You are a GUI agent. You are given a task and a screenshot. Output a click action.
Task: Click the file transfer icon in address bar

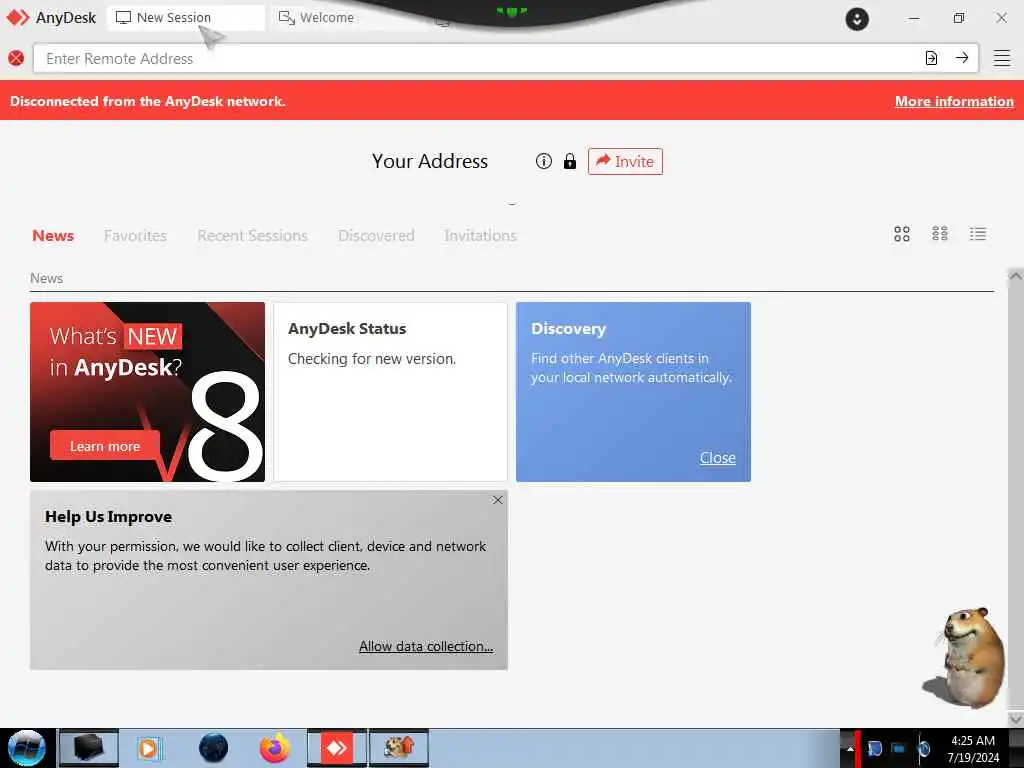[931, 58]
